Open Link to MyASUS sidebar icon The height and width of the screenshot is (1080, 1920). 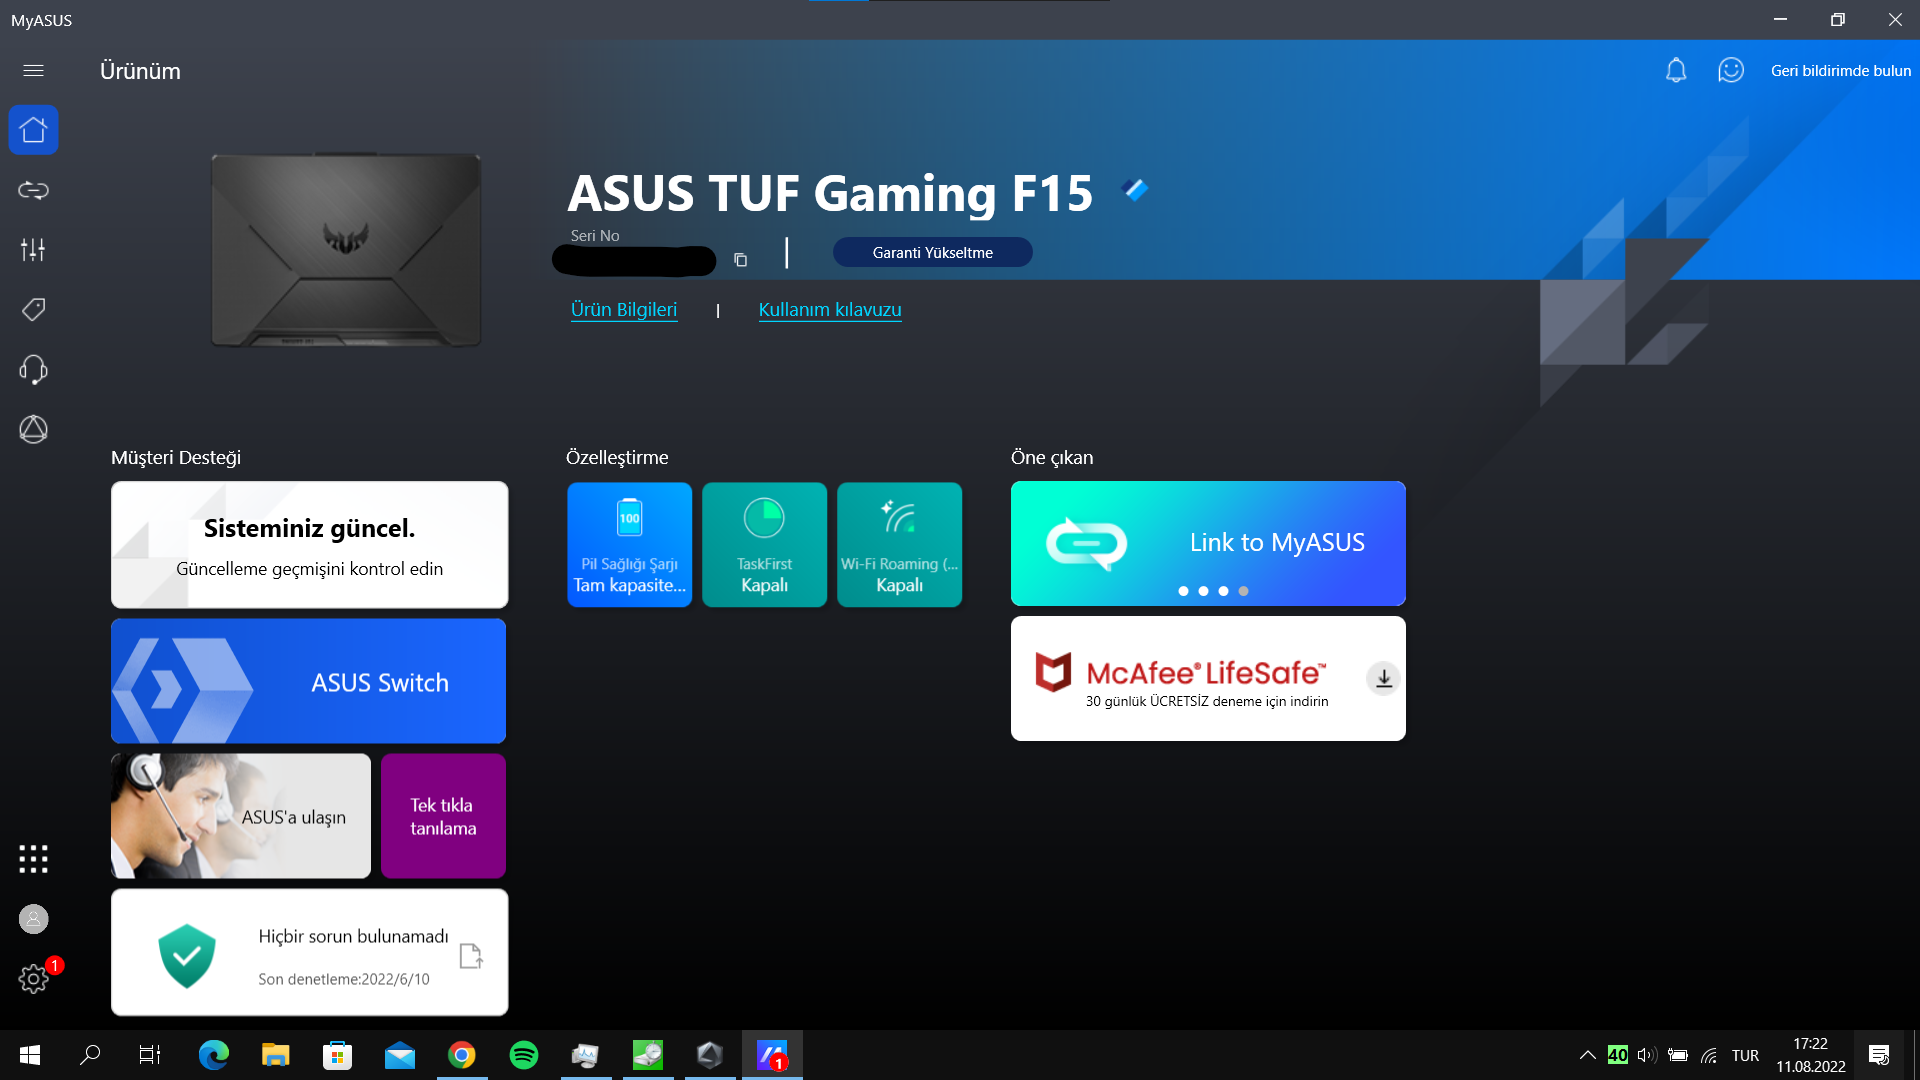pos(33,190)
